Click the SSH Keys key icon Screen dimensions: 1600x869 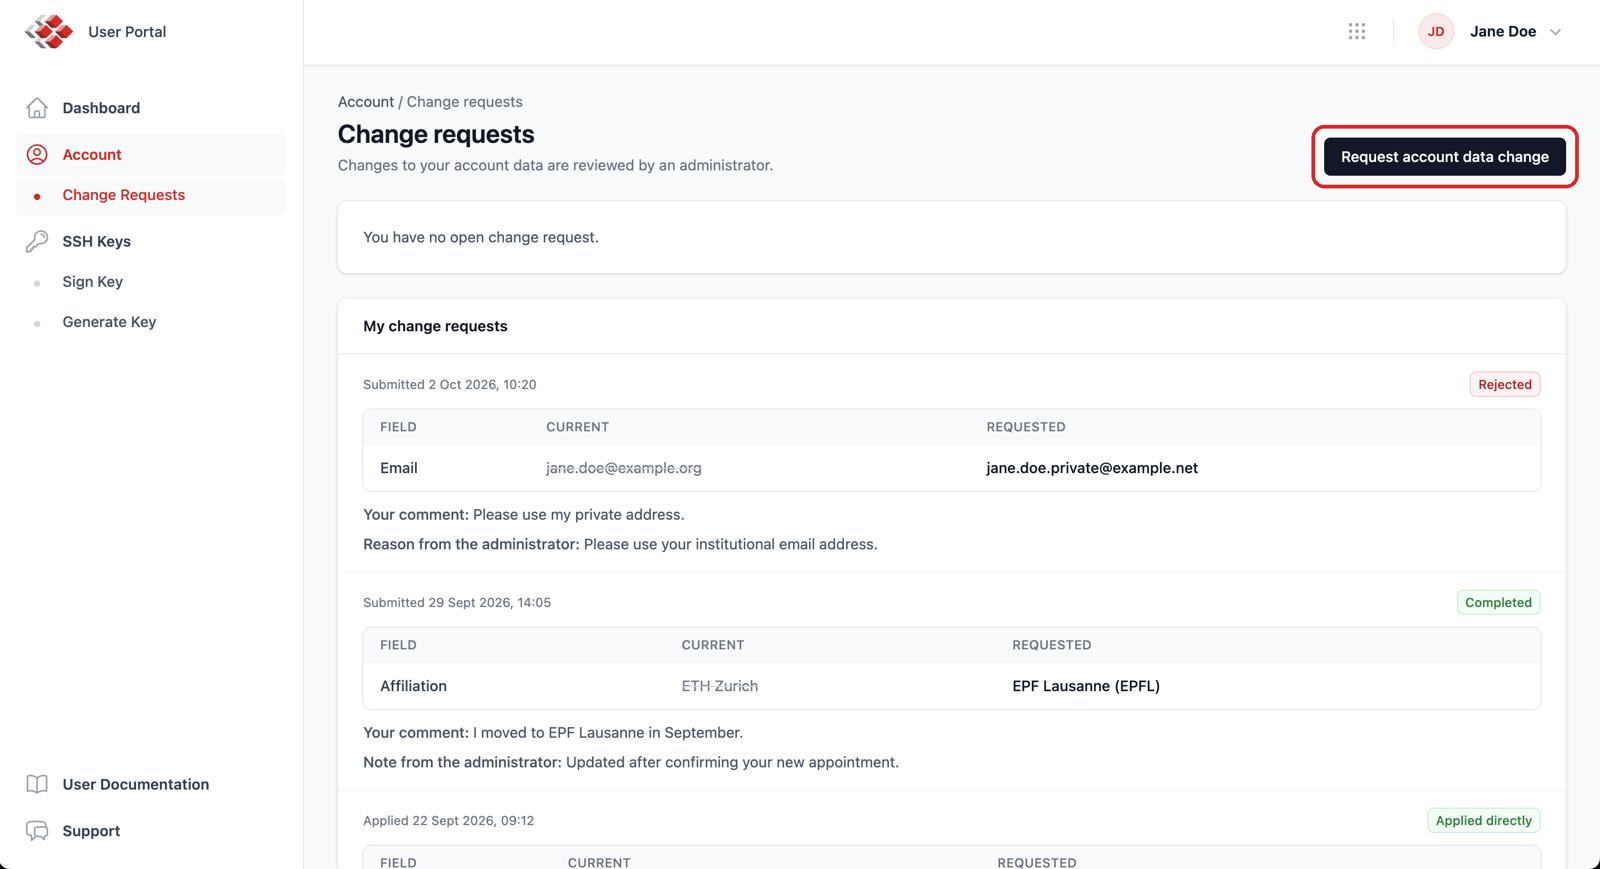click(x=37, y=241)
